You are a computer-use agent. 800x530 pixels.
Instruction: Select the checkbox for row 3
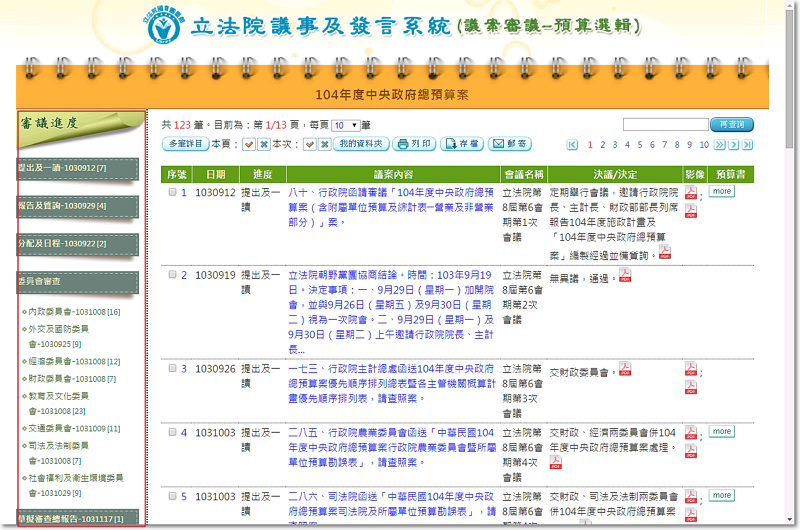pos(172,368)
